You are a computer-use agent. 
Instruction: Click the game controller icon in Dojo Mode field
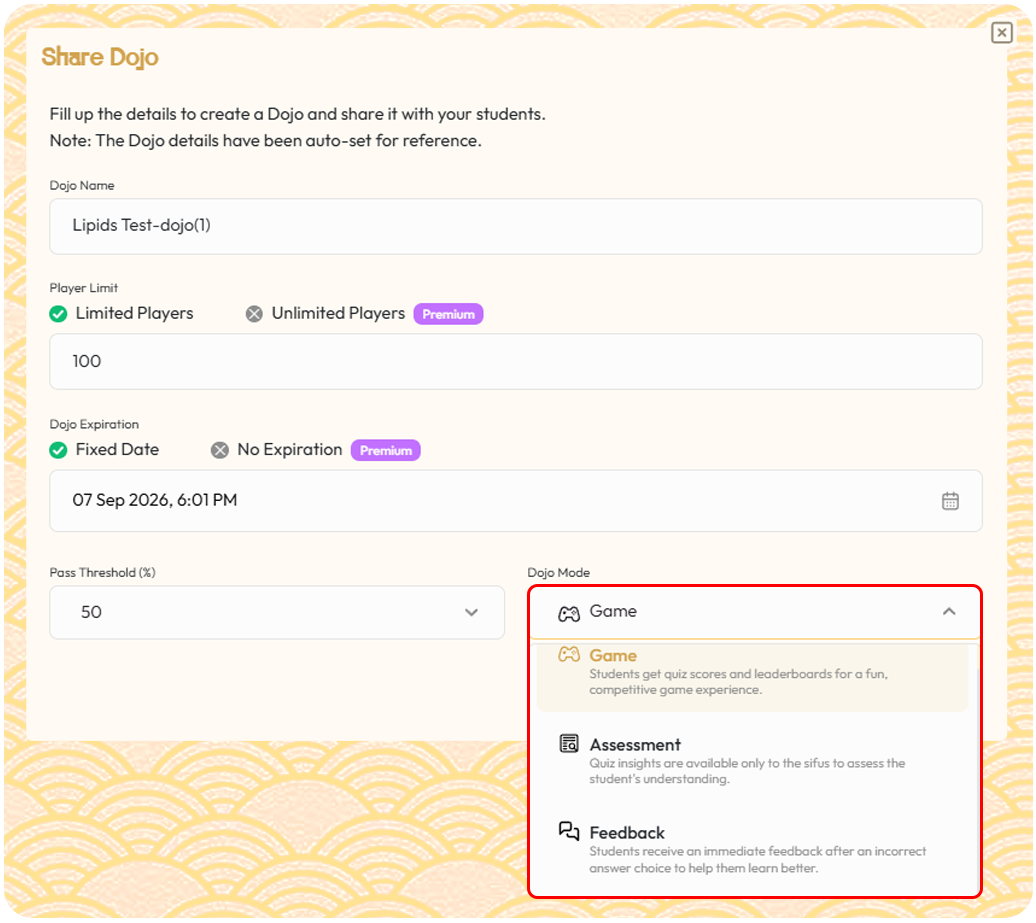(568, 612)
